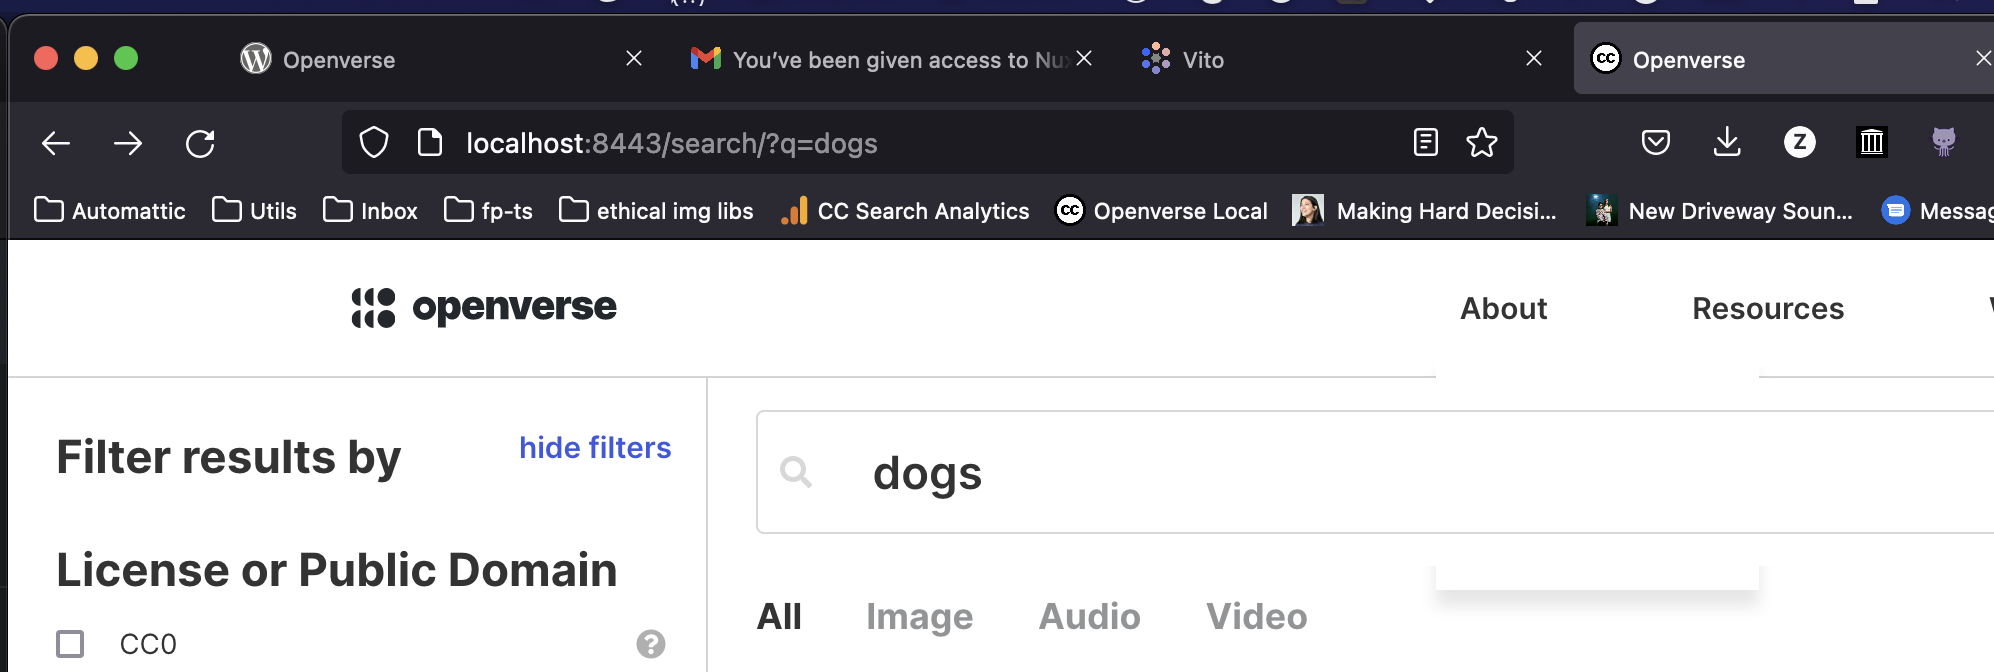Open the Wayback Machine extension
This screenshot has height=672, width=1994.
coord(1872,143)
